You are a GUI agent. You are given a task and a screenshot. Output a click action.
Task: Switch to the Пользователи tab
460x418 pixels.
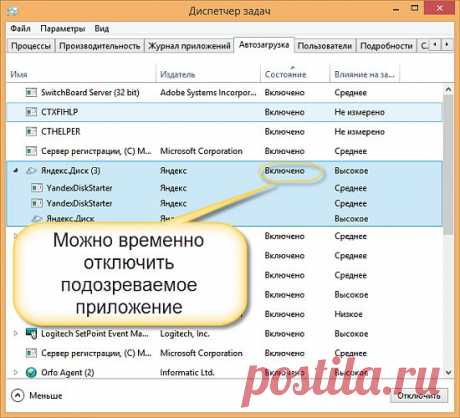tap(325, 46)
